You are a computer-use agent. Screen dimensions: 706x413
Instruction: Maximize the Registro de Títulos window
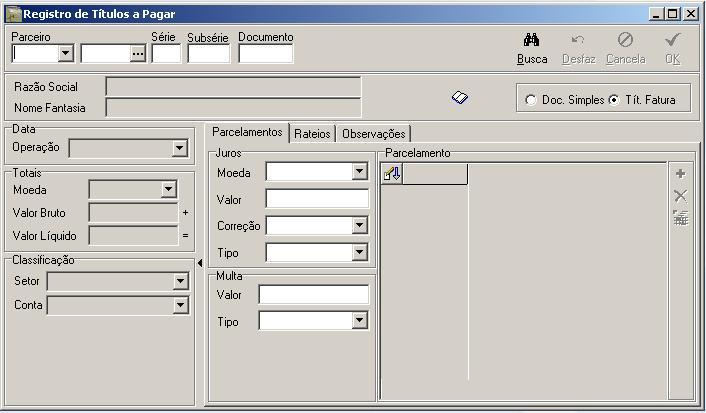pos(672,14)
